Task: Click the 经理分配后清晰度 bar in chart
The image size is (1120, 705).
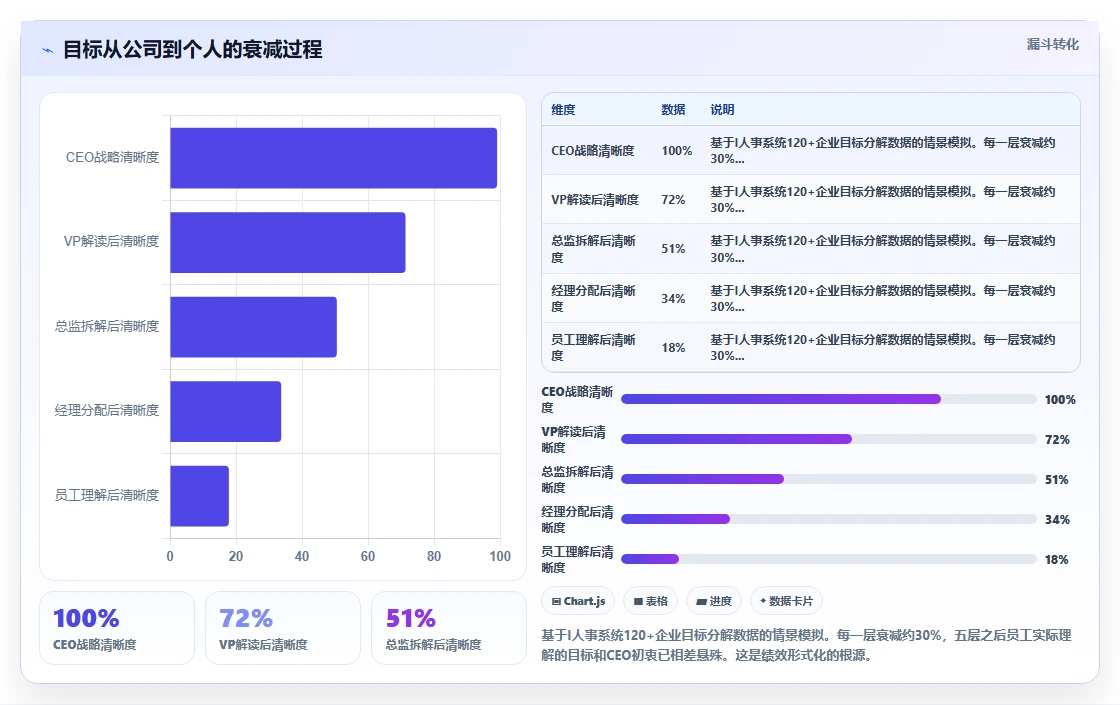Action: coord(226,411)
